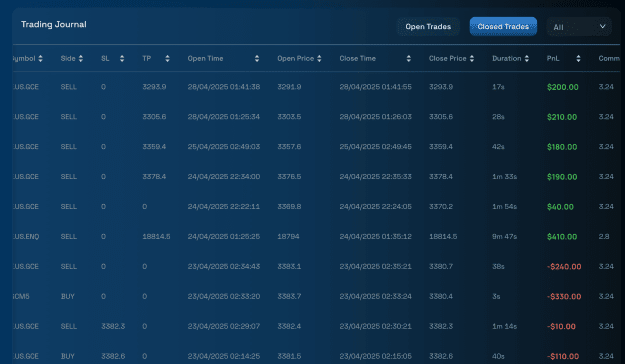Click SL value 3382.3
Viewport: 625px width, 364px height.
click(x=113, y=326)
